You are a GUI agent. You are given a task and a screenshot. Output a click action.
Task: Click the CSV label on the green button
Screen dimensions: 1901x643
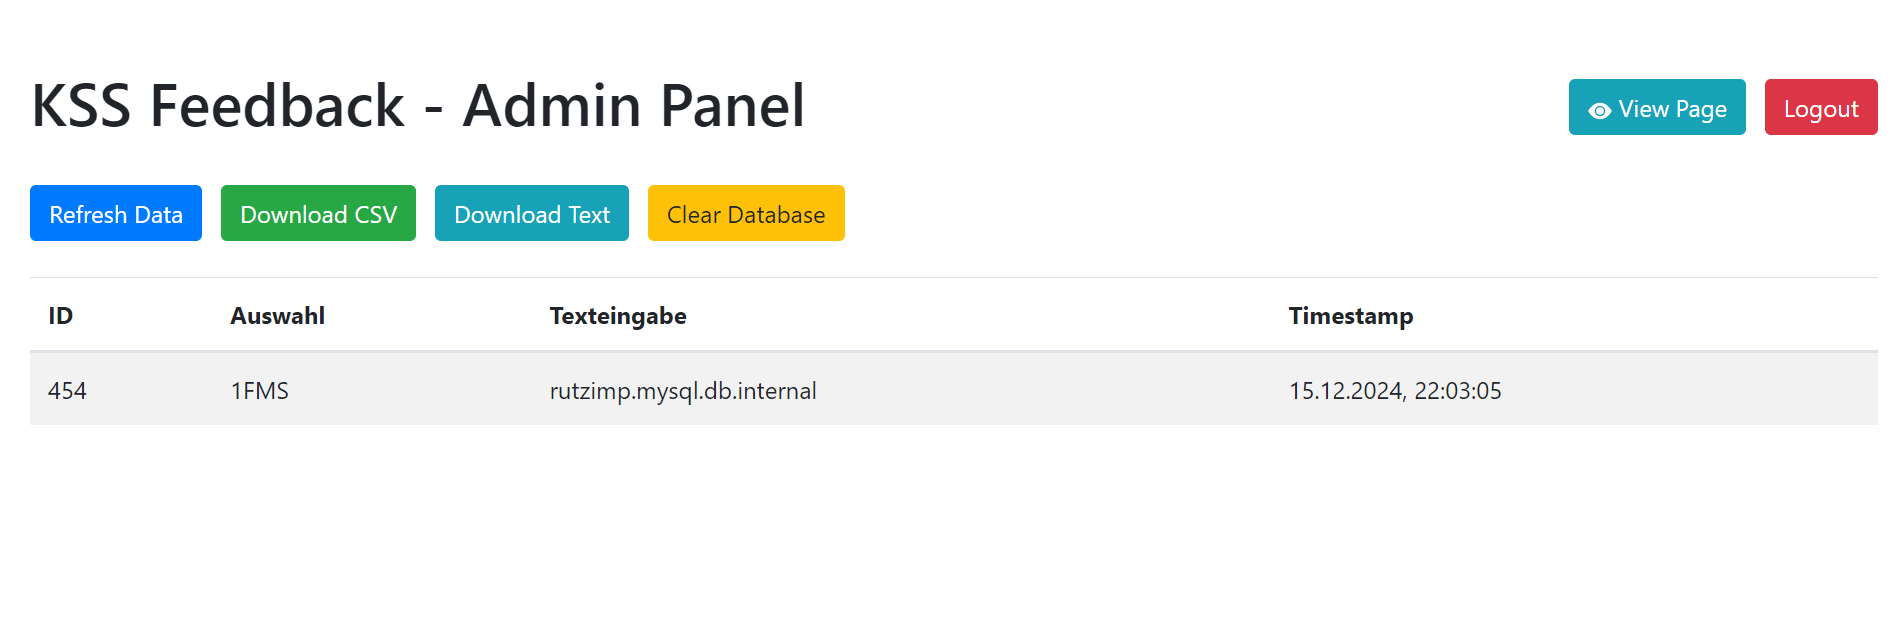tap(376, 215)
